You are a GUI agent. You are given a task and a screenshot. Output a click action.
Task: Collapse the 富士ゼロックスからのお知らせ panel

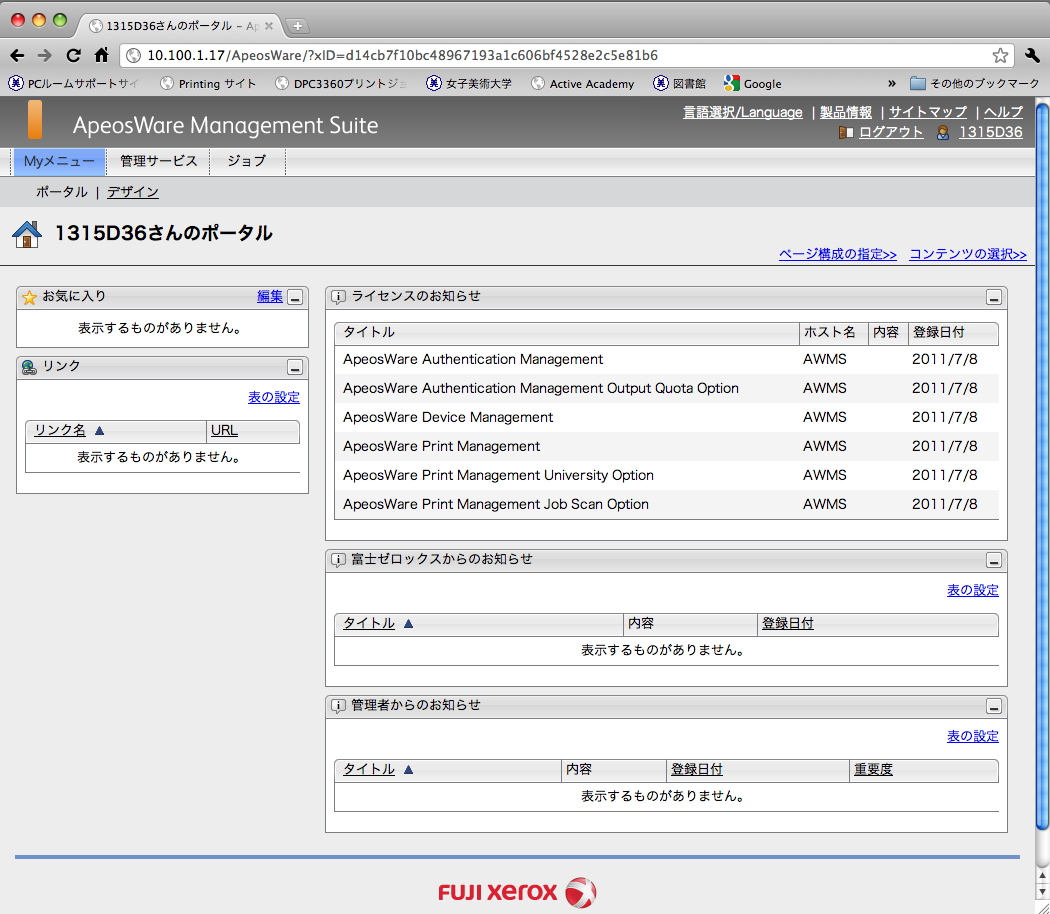click(x=993, y=560)
